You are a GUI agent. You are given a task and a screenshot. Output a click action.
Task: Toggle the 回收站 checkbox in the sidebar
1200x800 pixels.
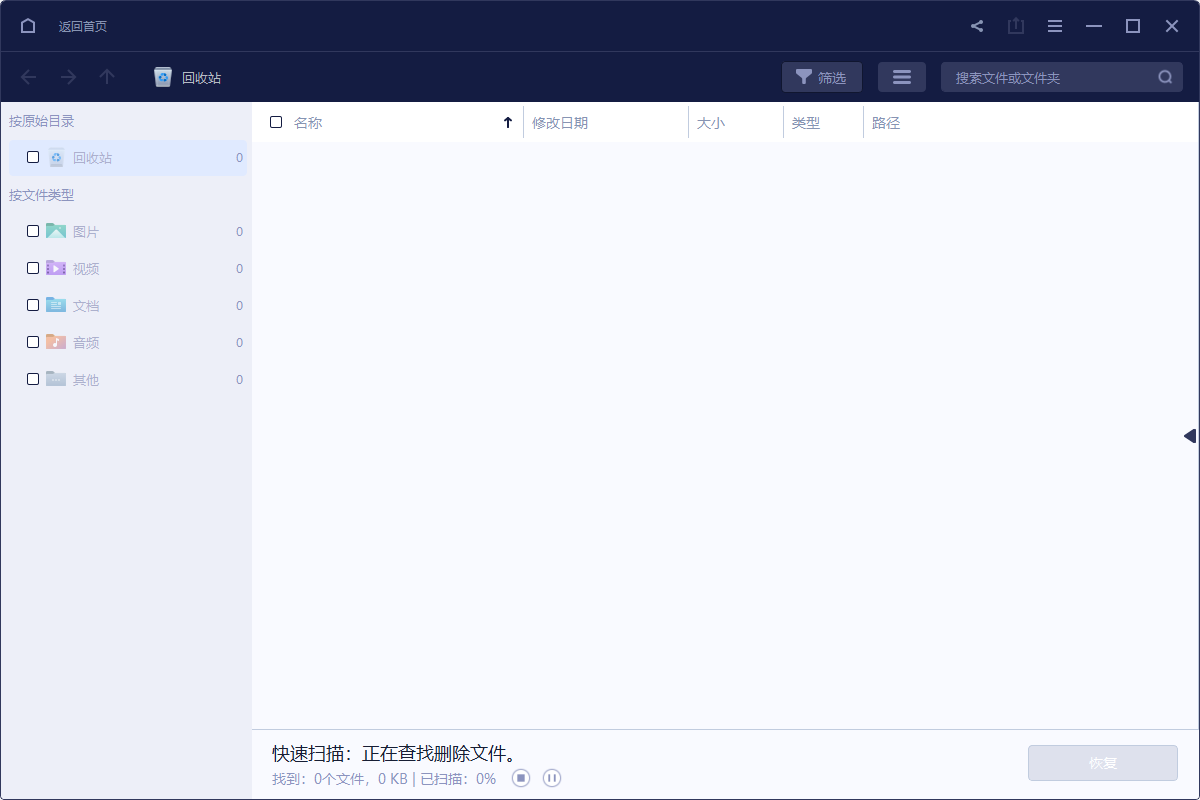(x=32, y=157)
